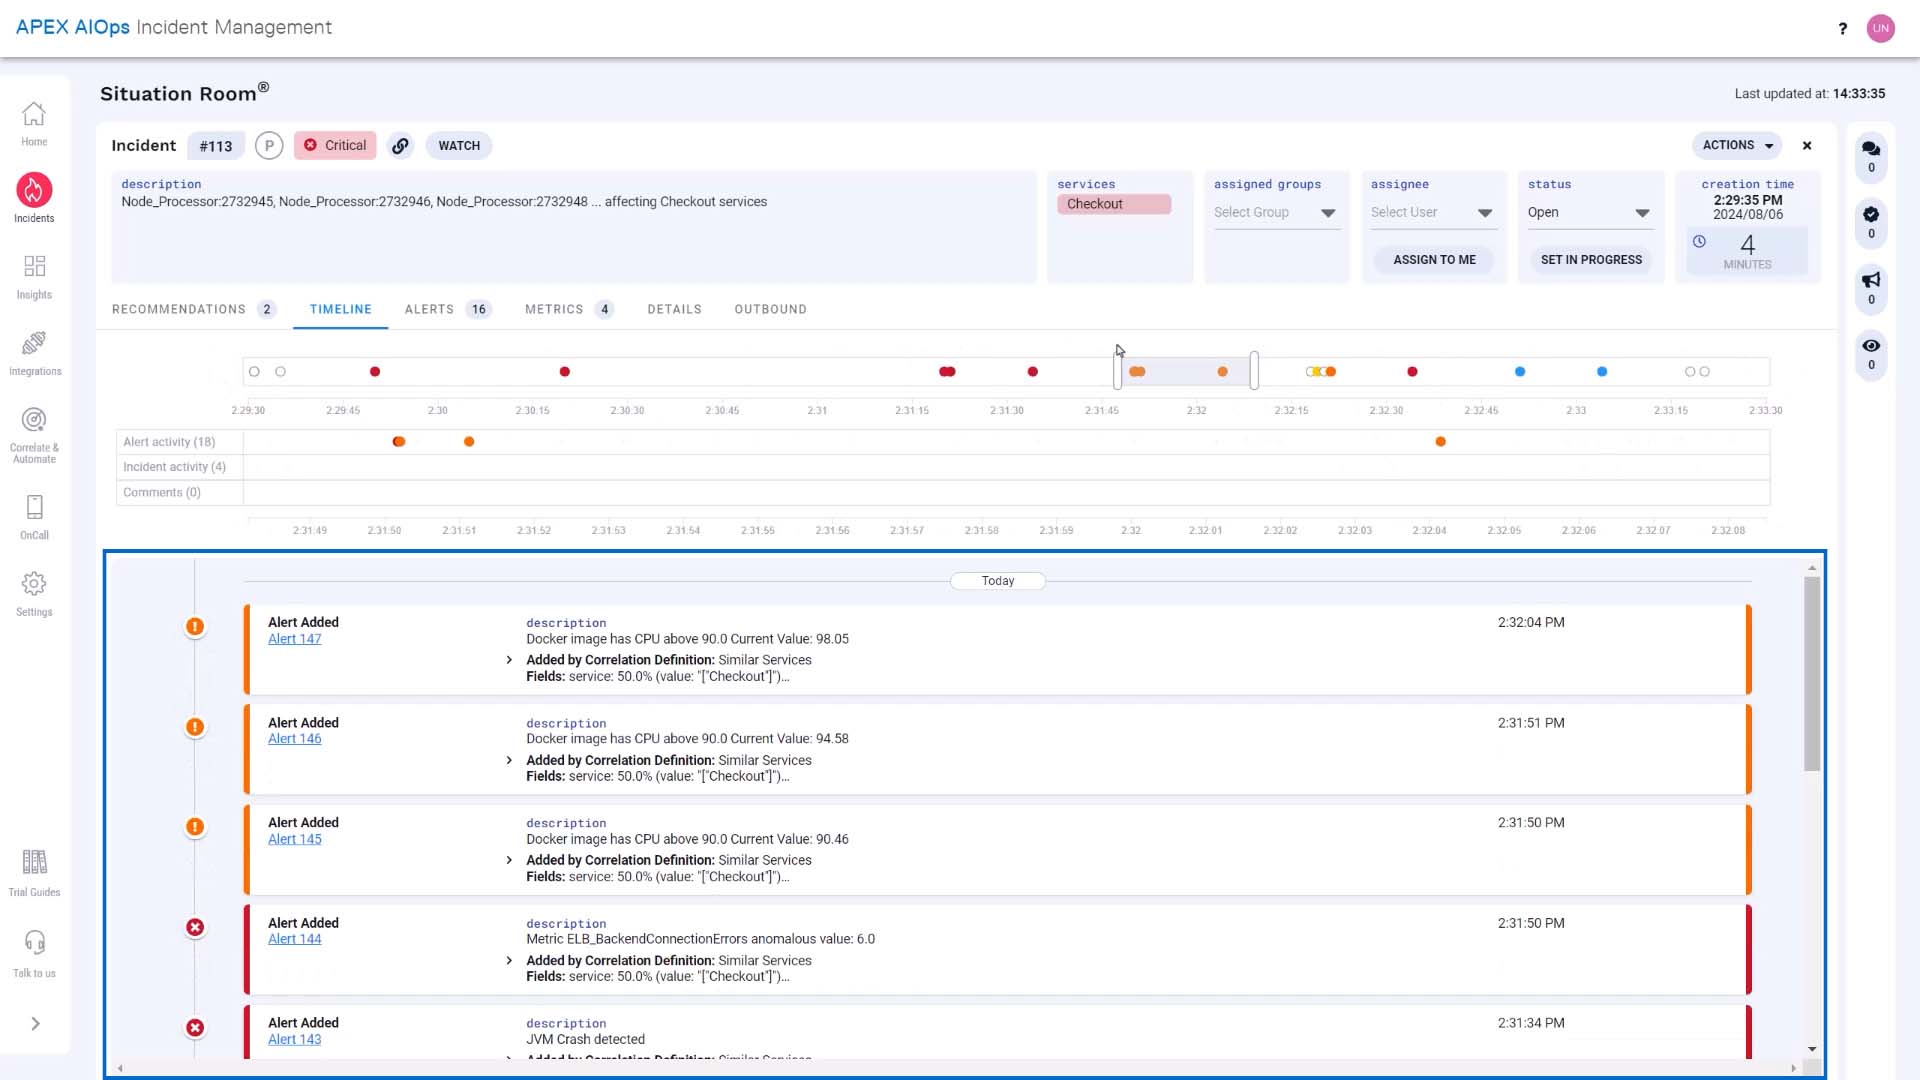Open the Alert 143 link
The image size is (1920, 1080).
click(x=294, y=1039)
